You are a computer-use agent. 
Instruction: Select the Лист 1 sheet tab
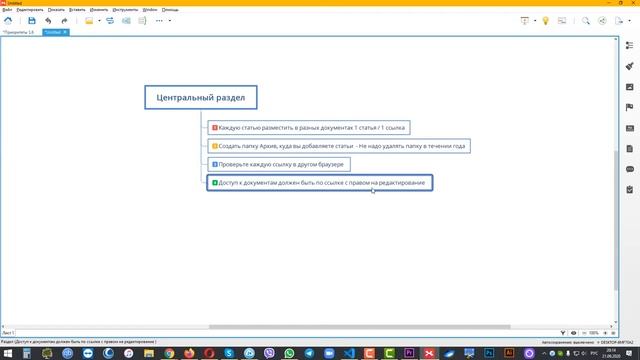pyautogui.click(x=8, y=333)
